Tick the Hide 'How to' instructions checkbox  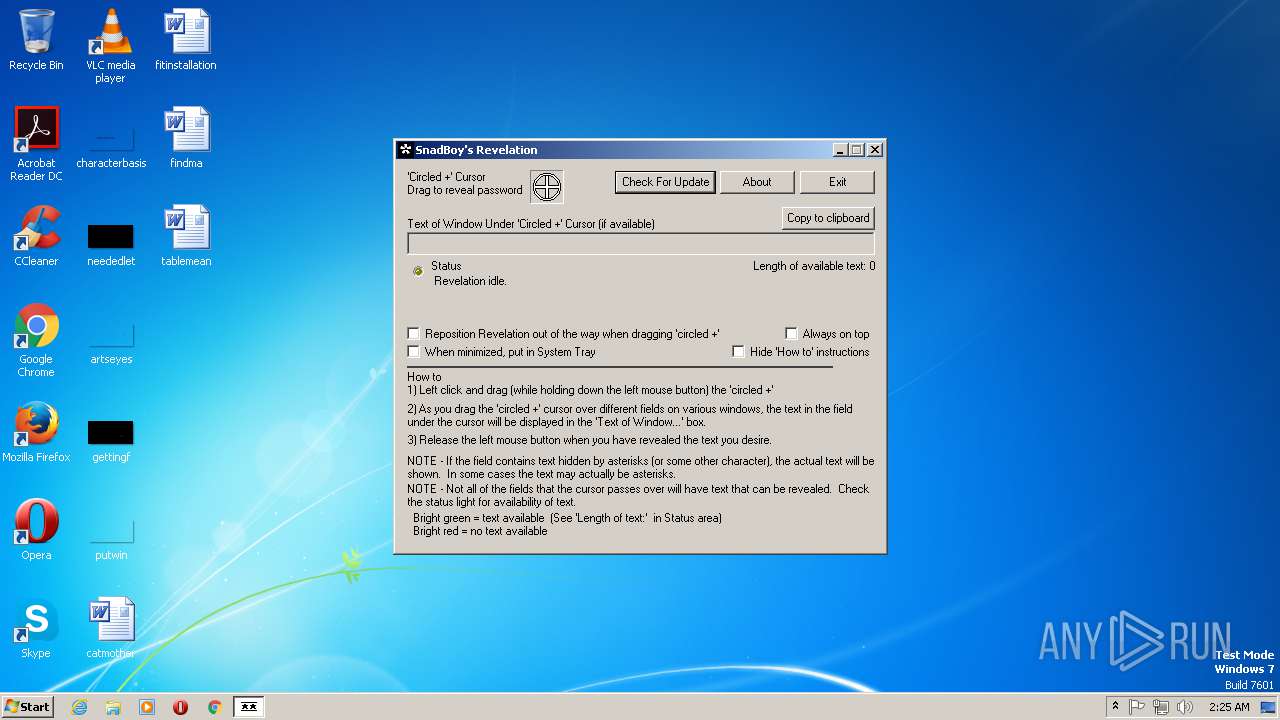739,352
